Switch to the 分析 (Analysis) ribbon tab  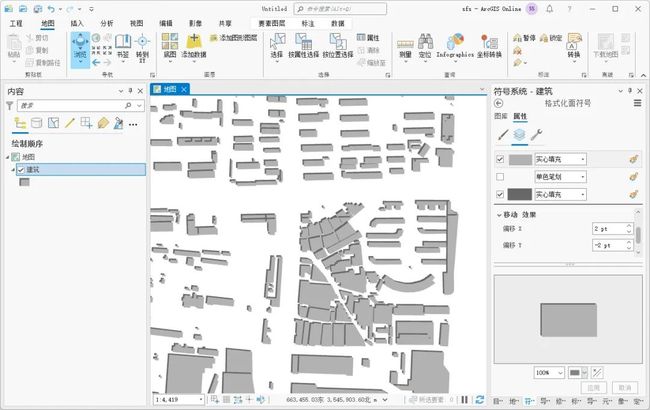click(x=107, y=23)
